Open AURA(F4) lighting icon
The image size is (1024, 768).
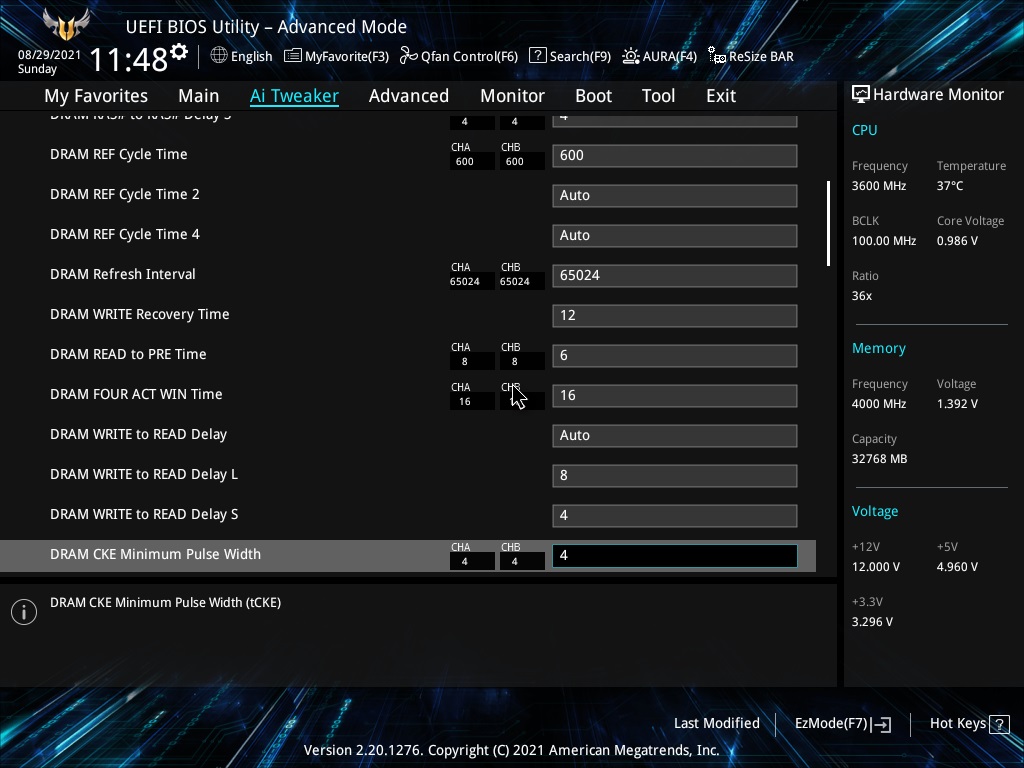631,56
